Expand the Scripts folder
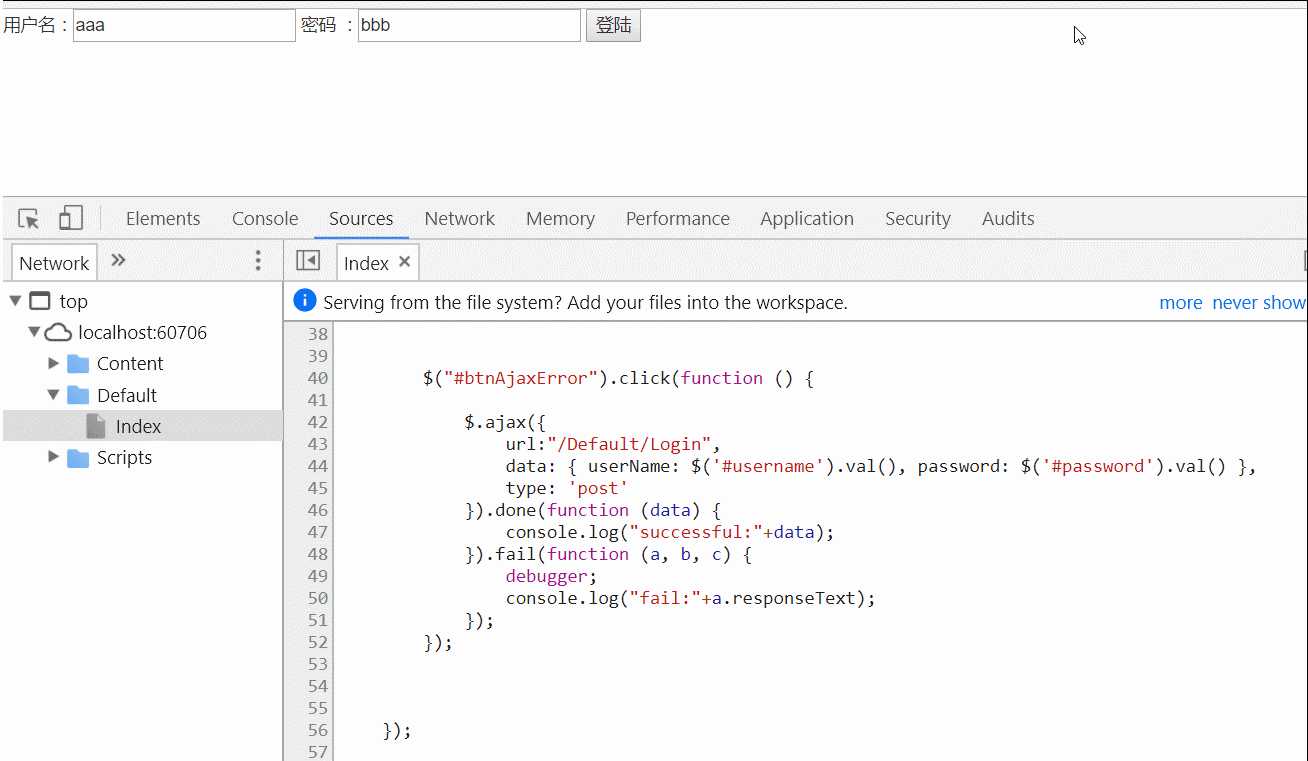This screenshot has width=1308, height=761. coord(54,457)
